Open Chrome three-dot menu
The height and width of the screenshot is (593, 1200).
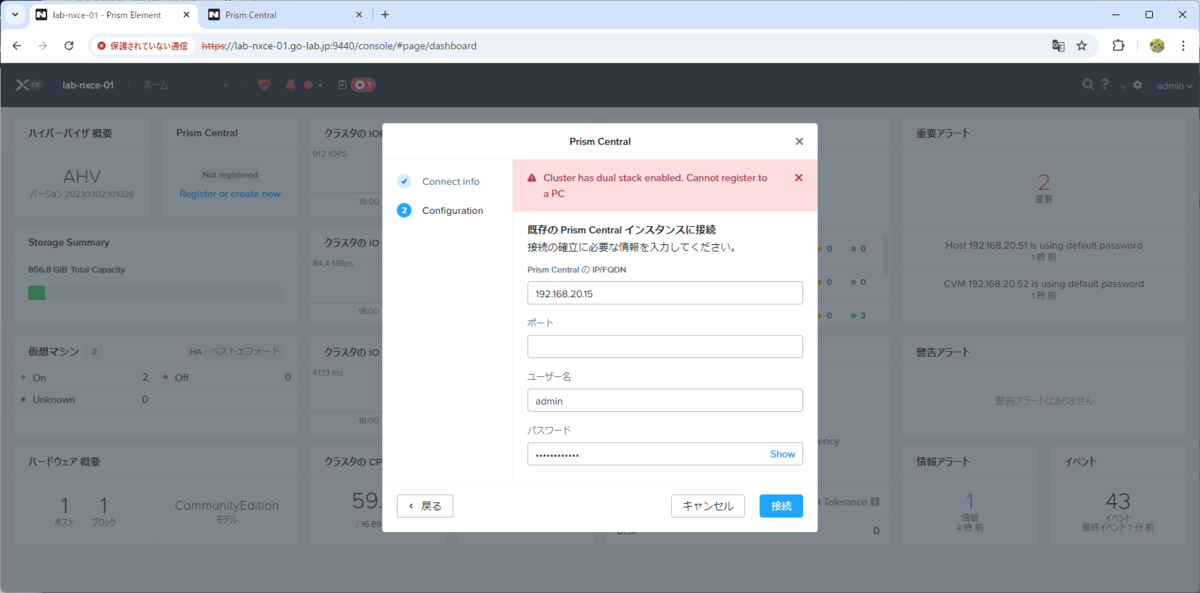click(1183, 46)
